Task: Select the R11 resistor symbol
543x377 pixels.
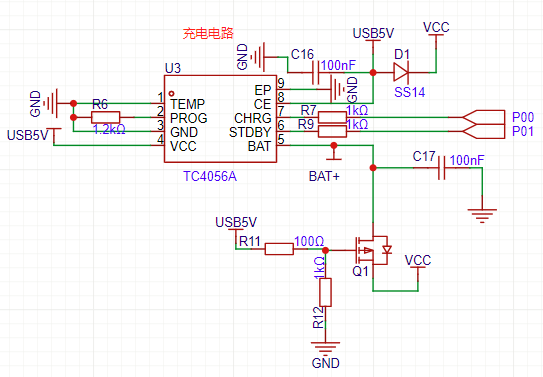Action: pos(279,249)
